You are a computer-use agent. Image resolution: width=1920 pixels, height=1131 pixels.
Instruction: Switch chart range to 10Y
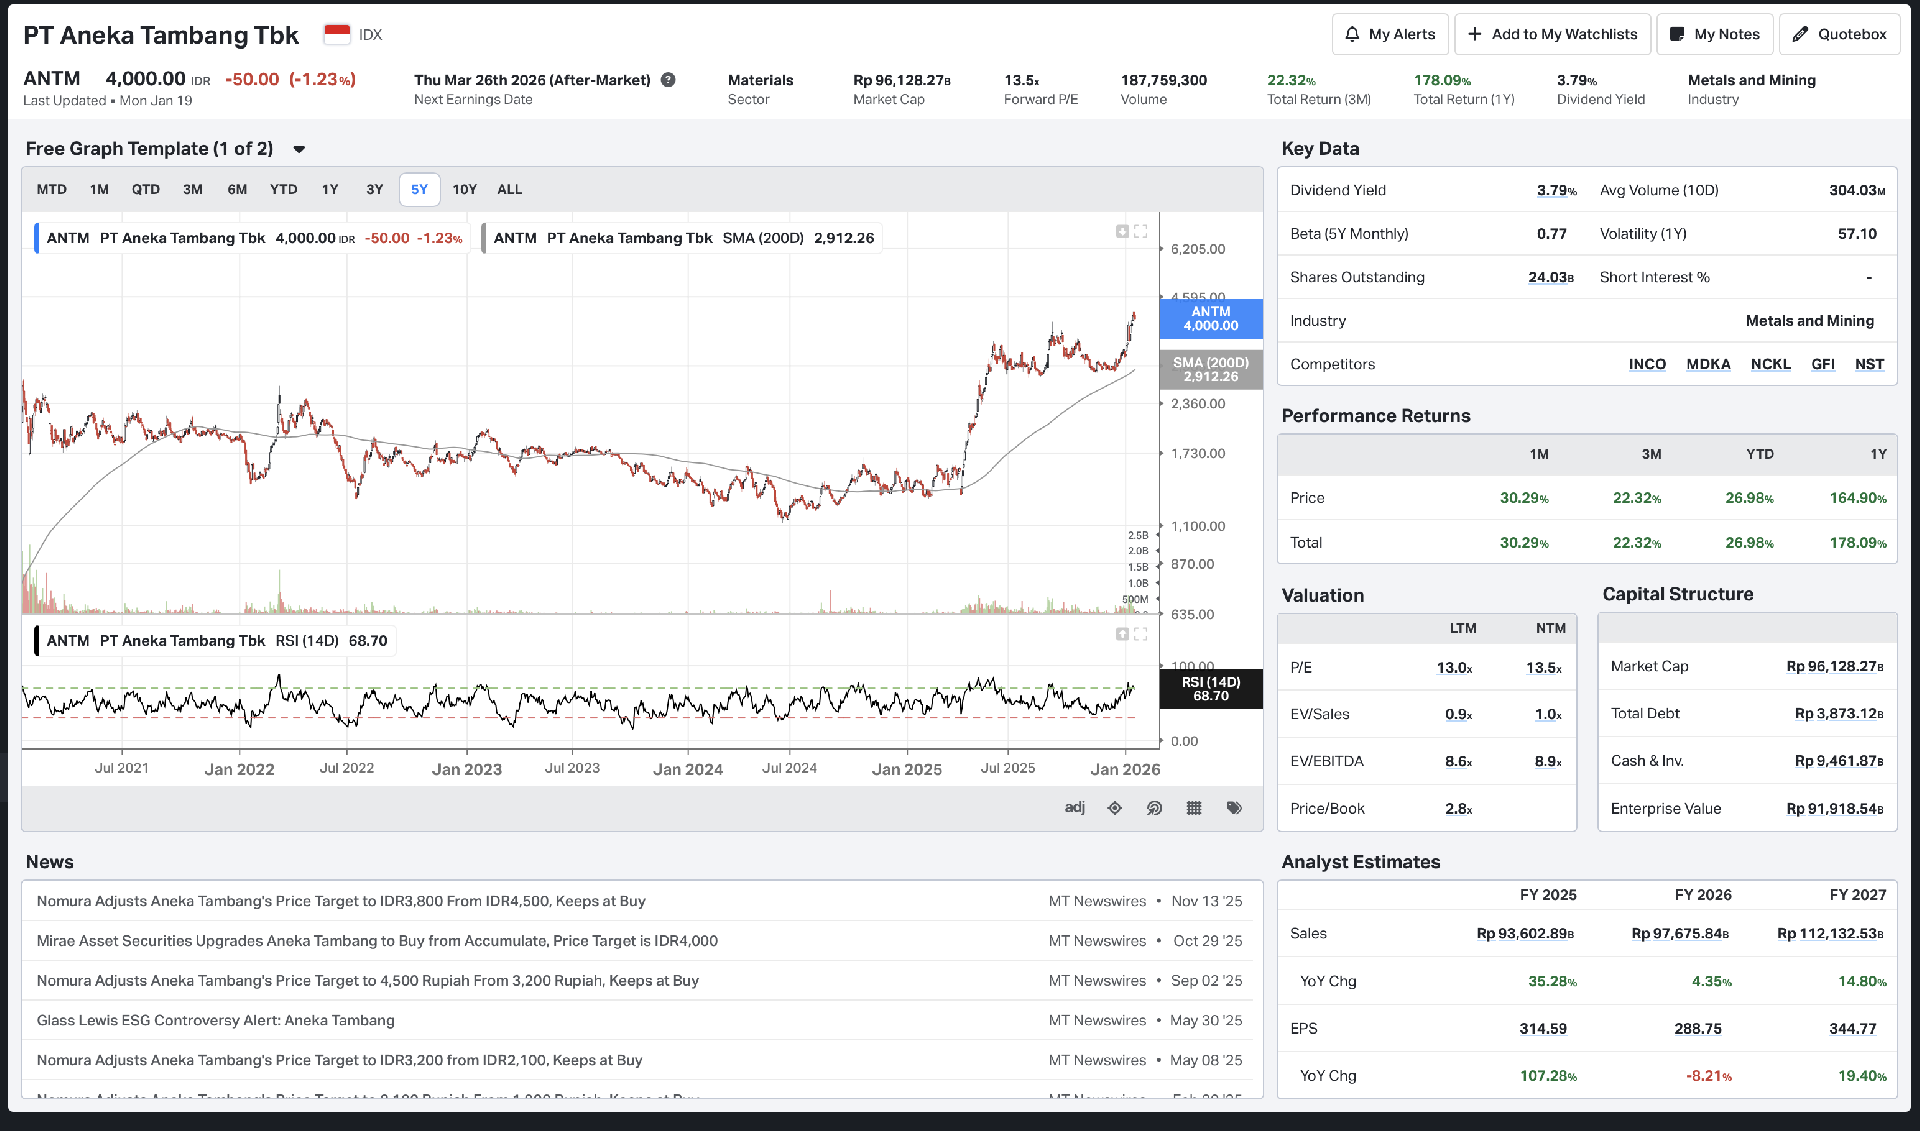pyautogui.click(x=464, y=189)
